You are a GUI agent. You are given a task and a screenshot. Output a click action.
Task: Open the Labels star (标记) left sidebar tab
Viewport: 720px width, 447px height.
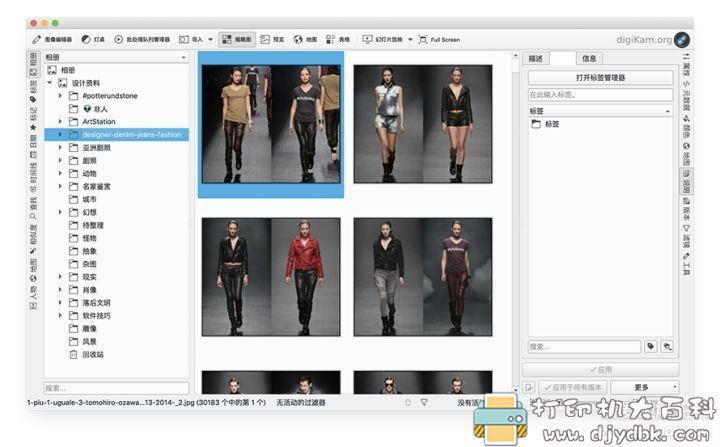point(34,119)
